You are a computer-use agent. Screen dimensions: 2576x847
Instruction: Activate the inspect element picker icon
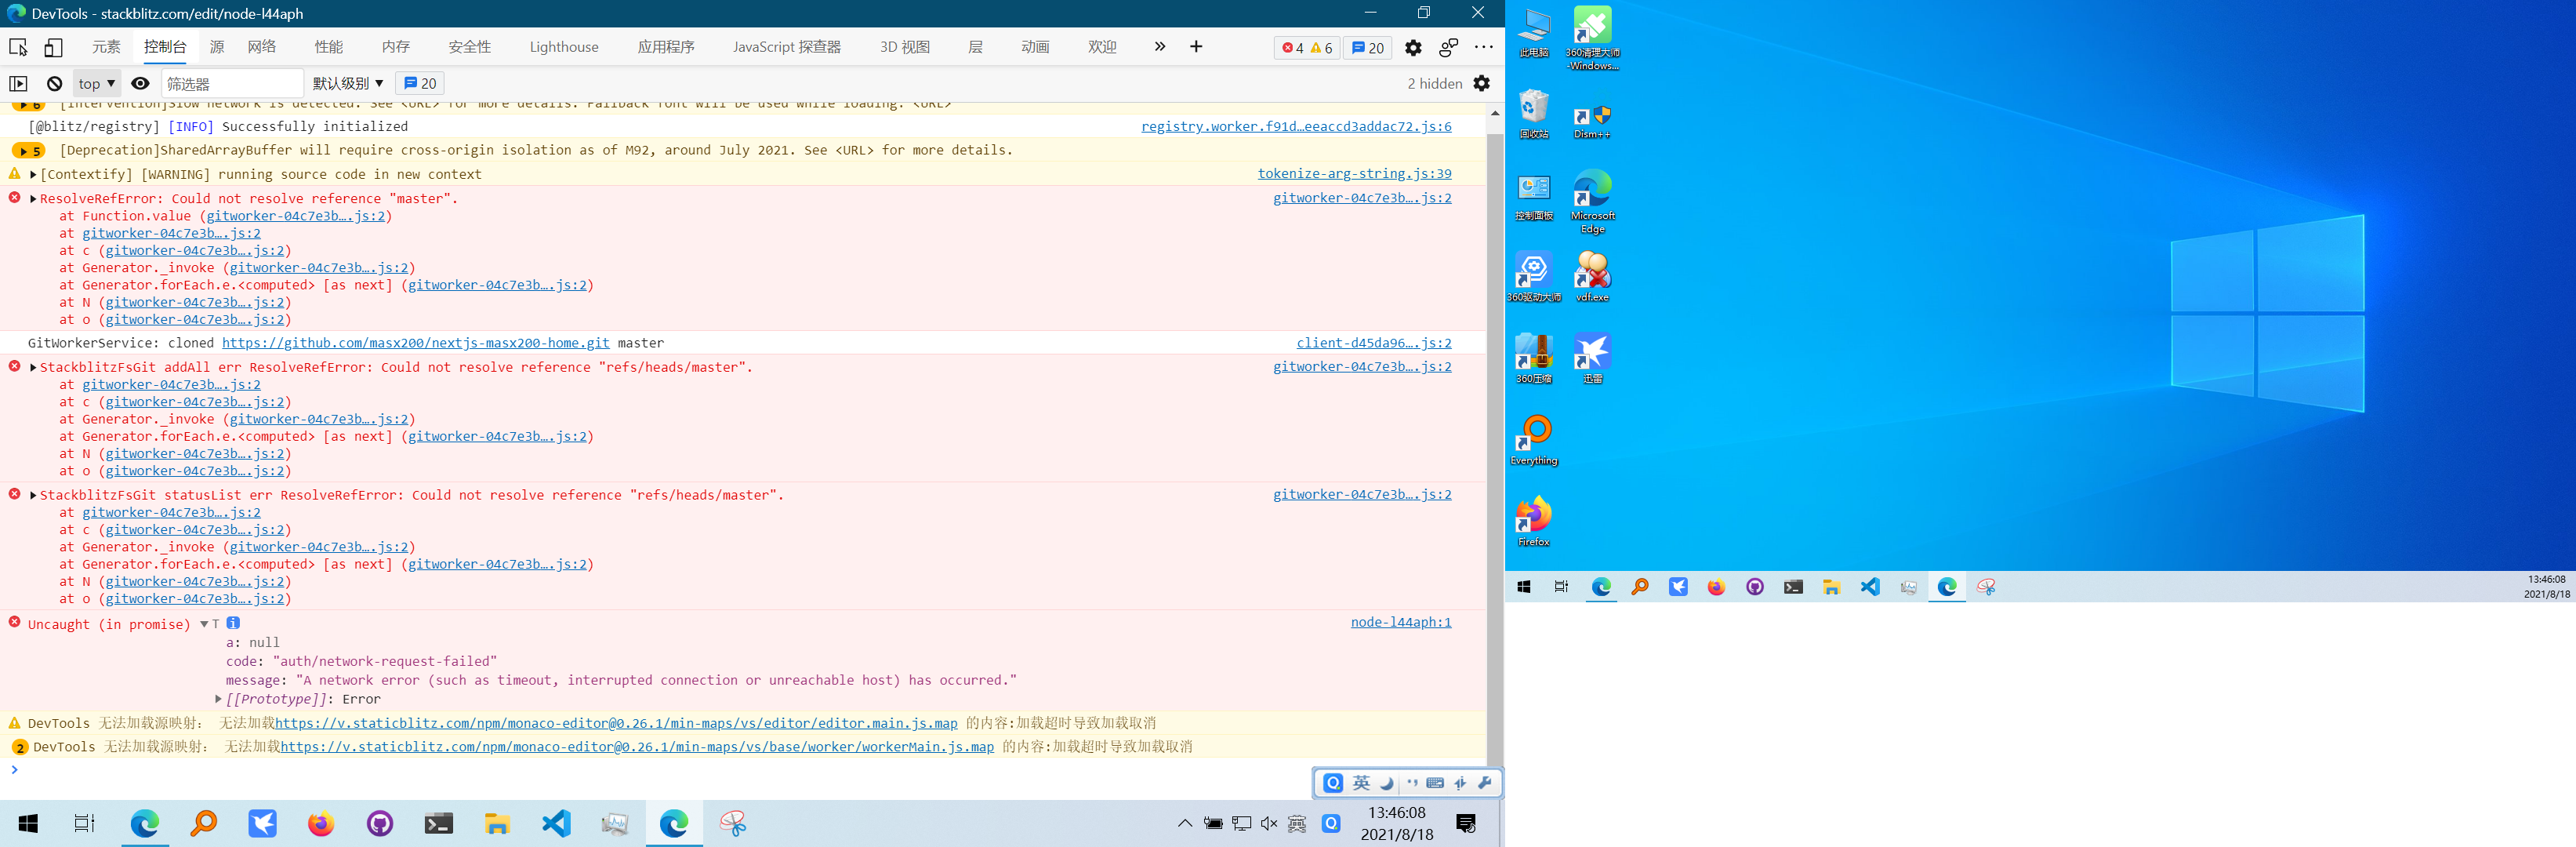coord(18,47)
